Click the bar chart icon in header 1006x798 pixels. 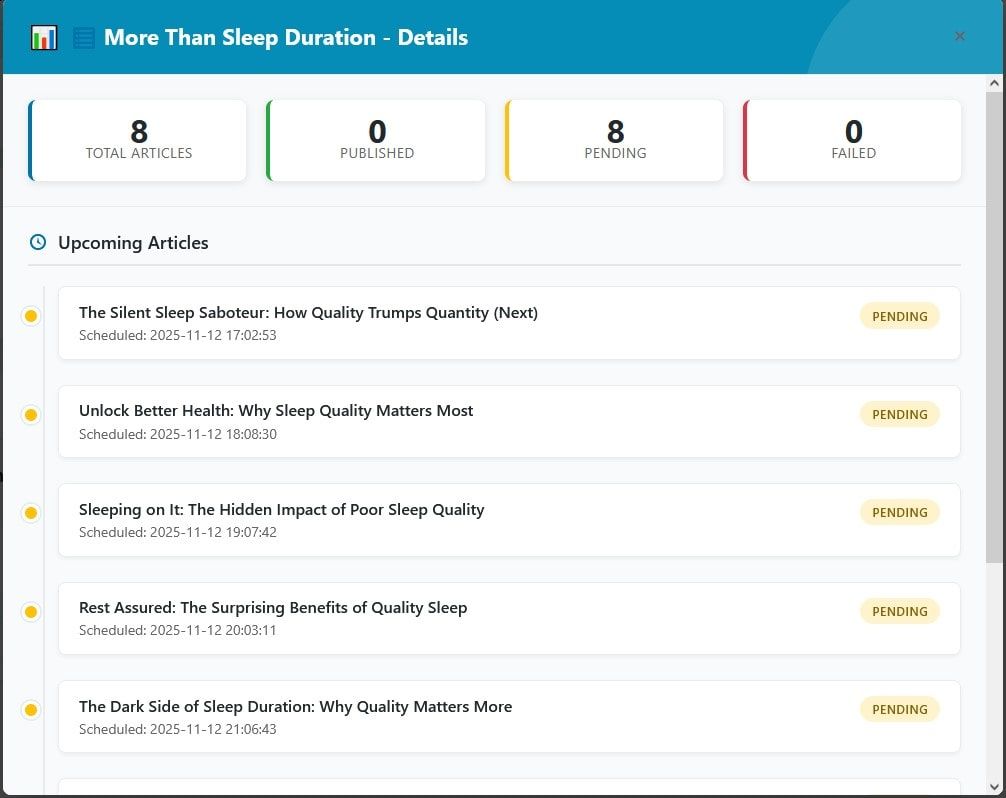click(x=44, y=38)
